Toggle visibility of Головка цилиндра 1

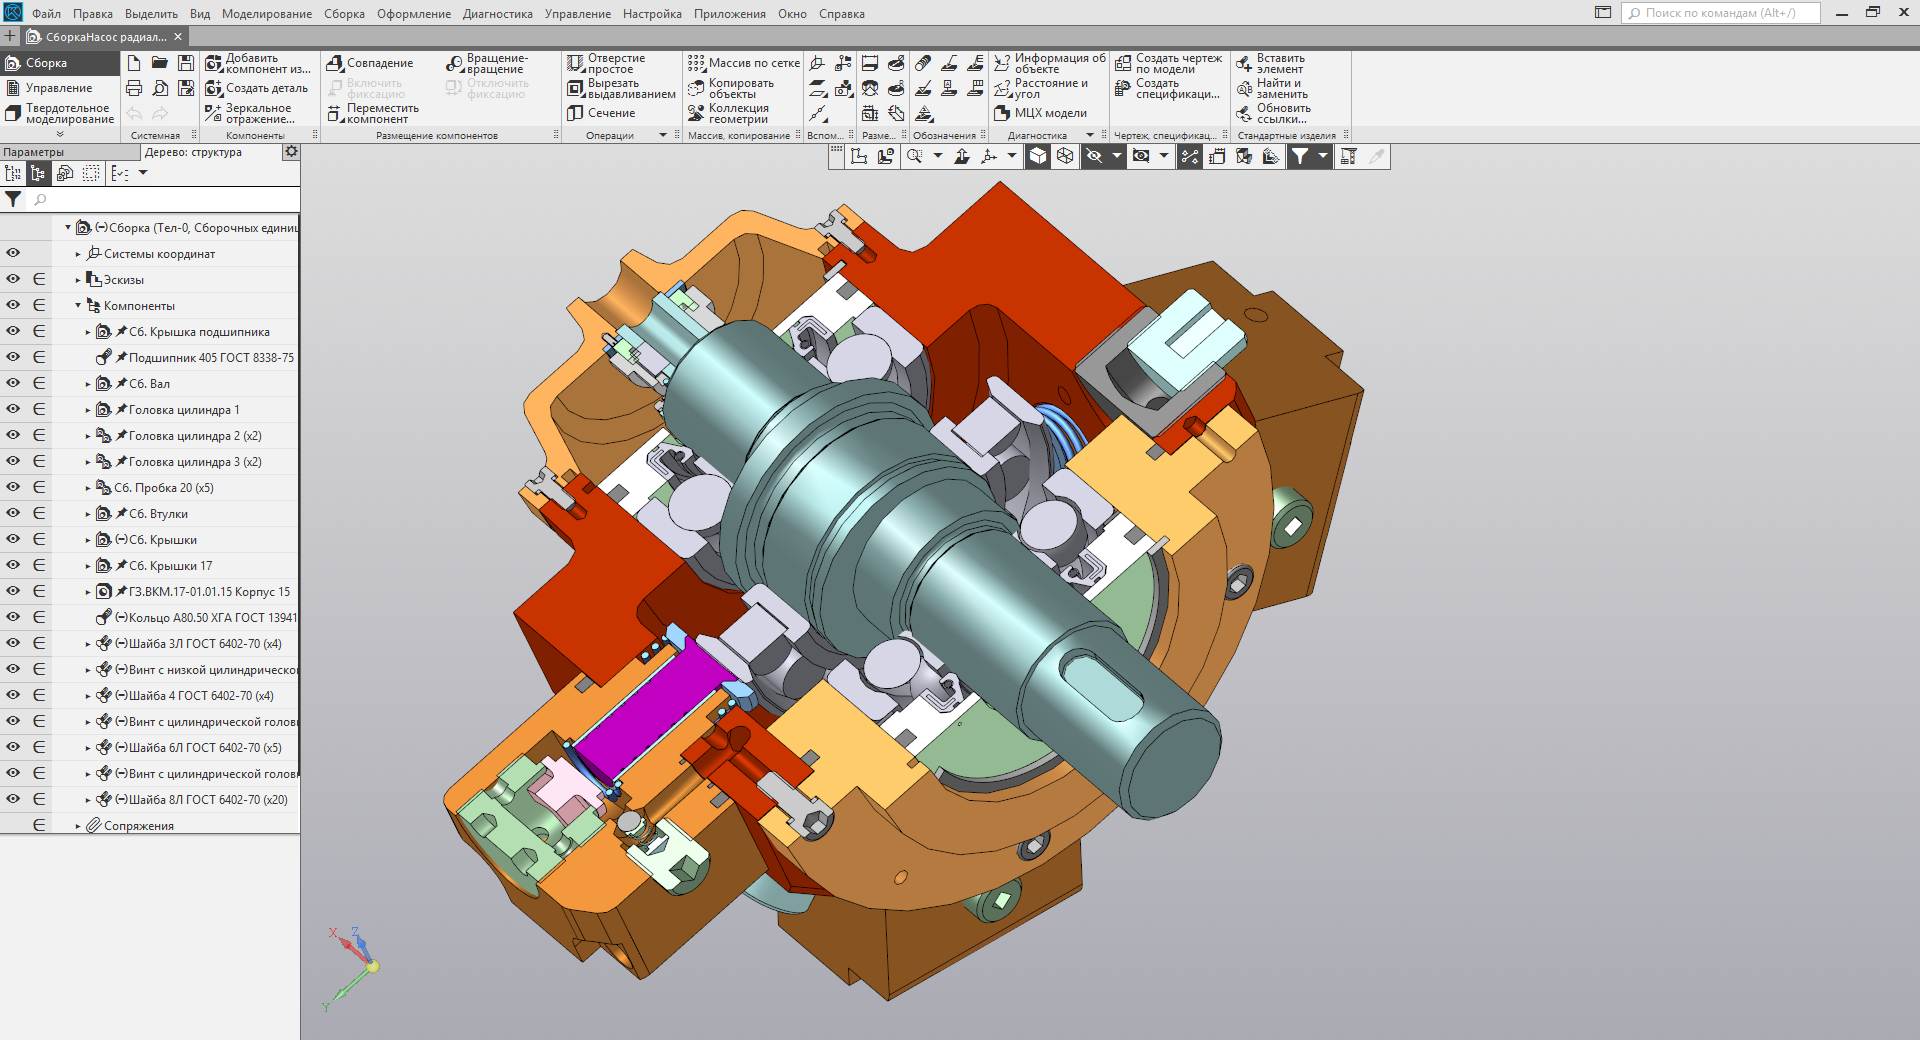point(13,409)
